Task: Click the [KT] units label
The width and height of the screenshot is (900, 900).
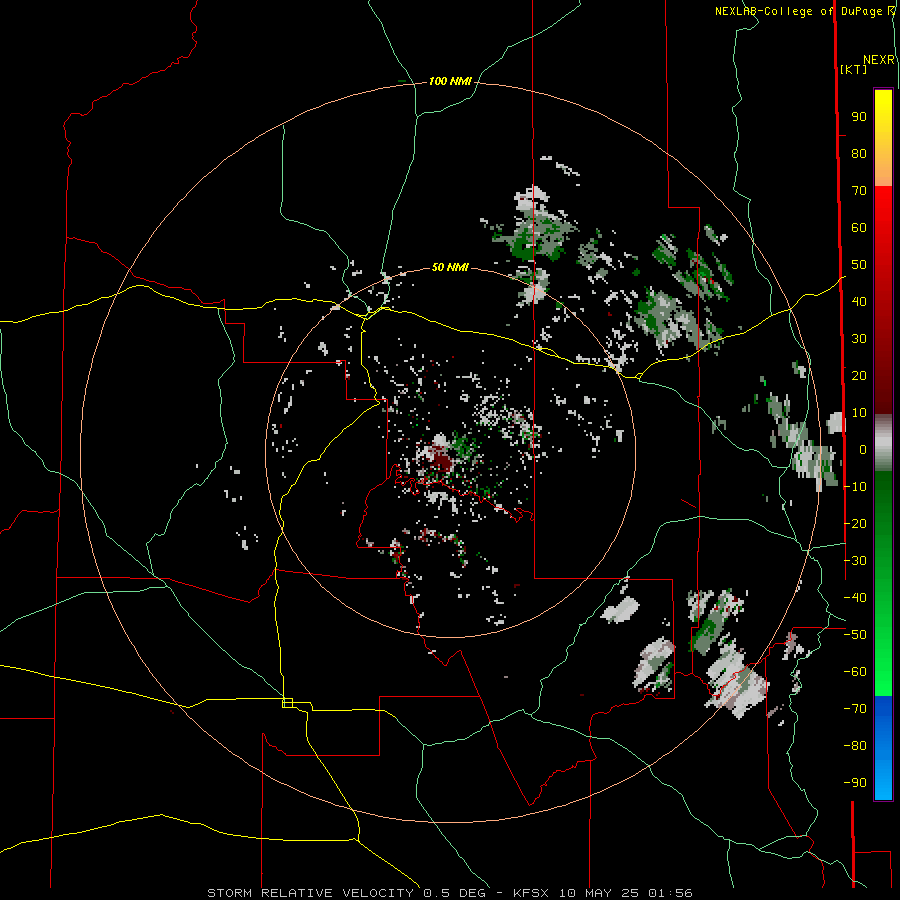Action: 853,69
